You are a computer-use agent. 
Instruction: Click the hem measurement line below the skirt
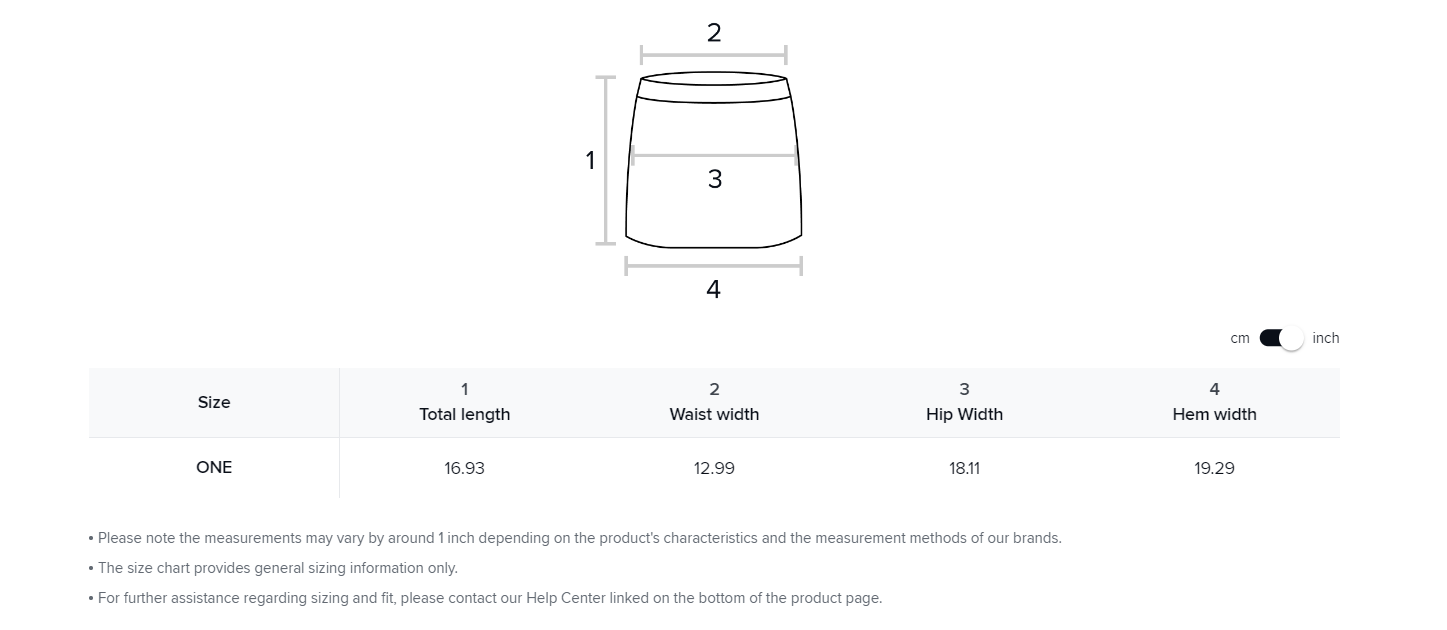714,266
